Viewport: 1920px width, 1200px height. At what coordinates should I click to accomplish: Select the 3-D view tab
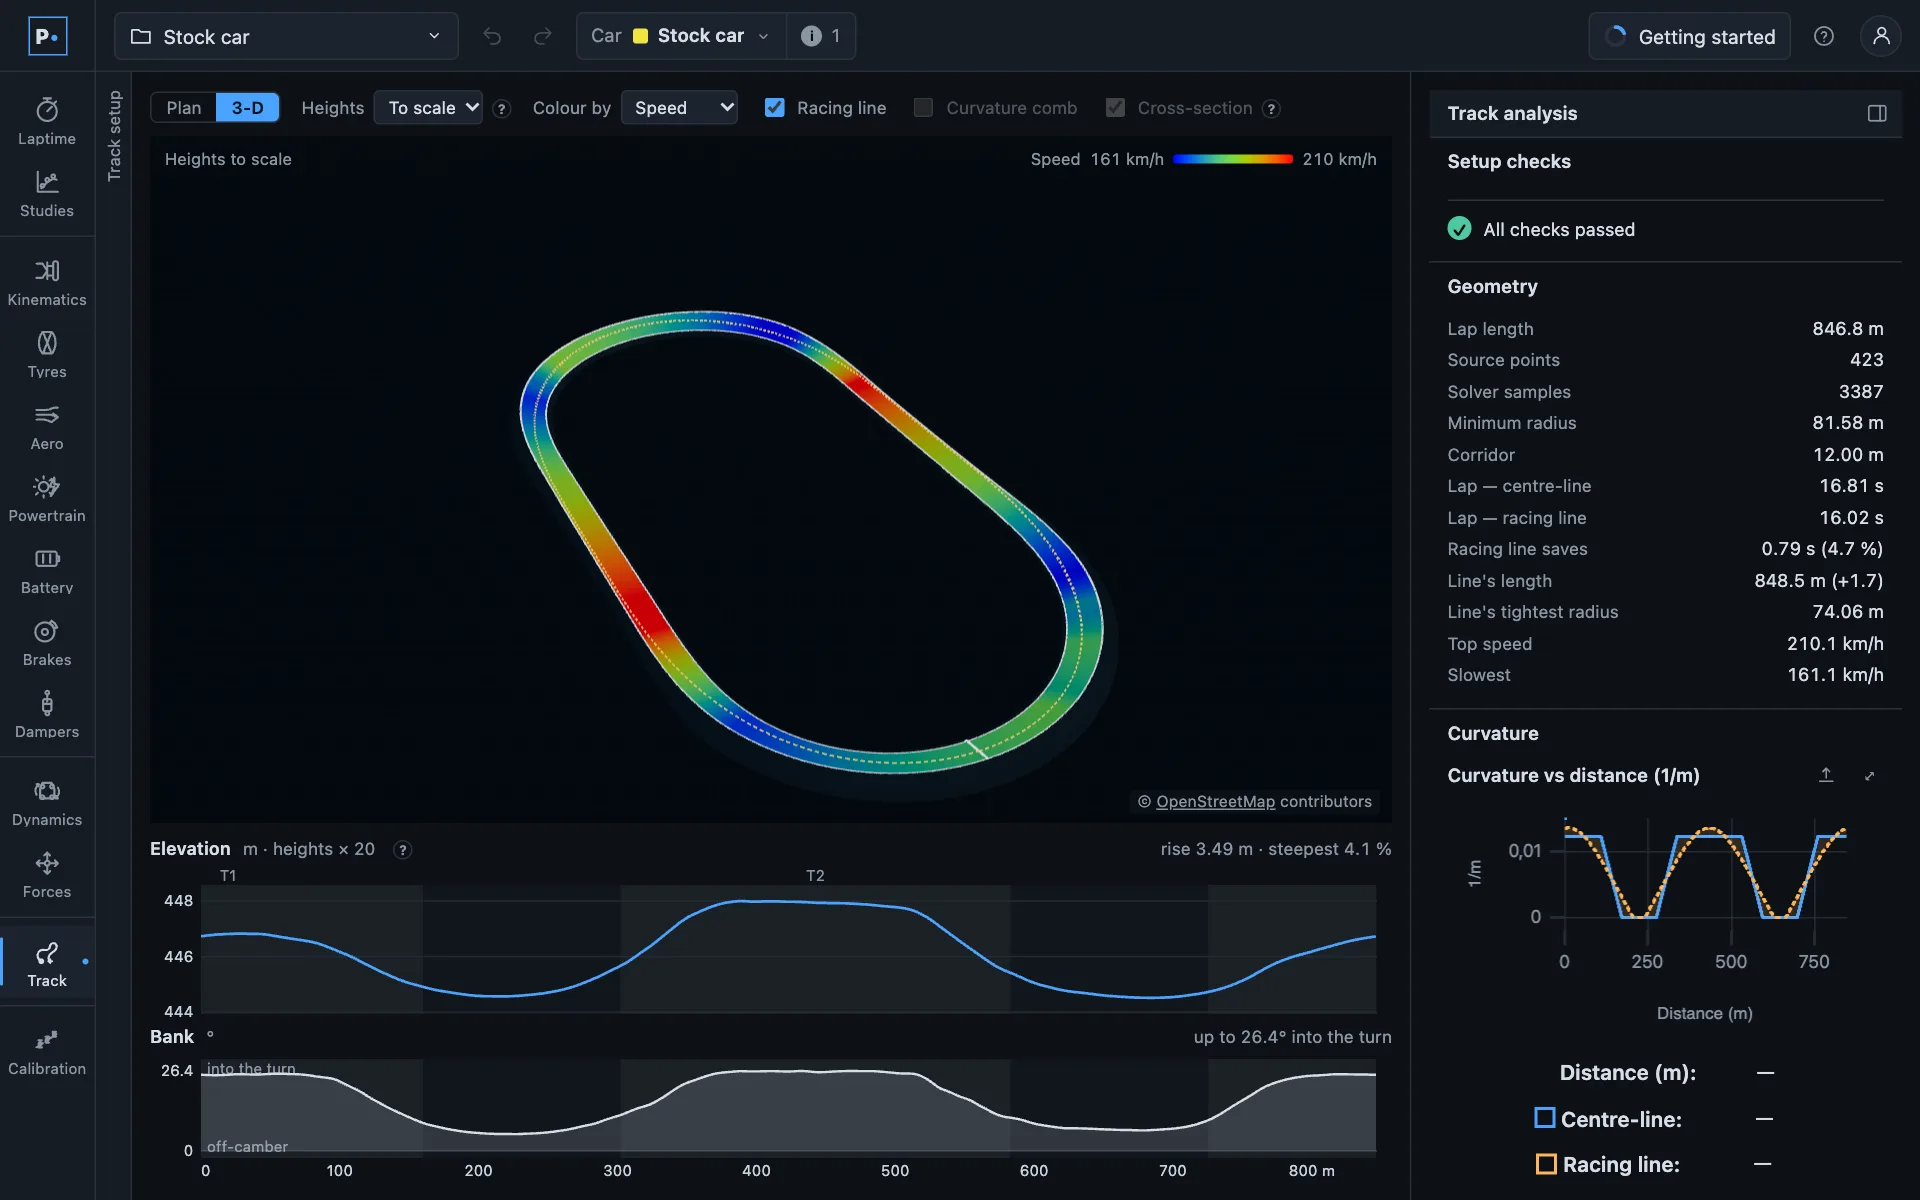click(247, 107)
